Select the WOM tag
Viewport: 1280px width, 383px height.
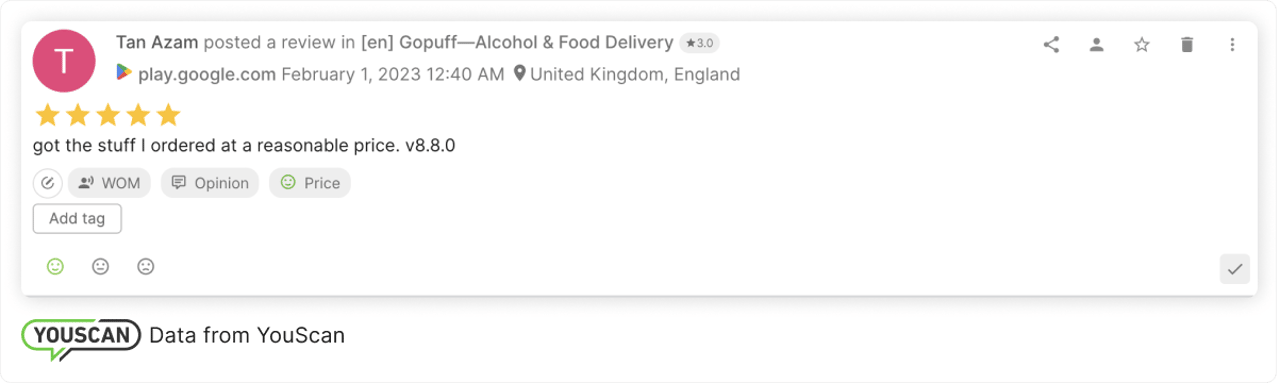[x=110, y=183]
